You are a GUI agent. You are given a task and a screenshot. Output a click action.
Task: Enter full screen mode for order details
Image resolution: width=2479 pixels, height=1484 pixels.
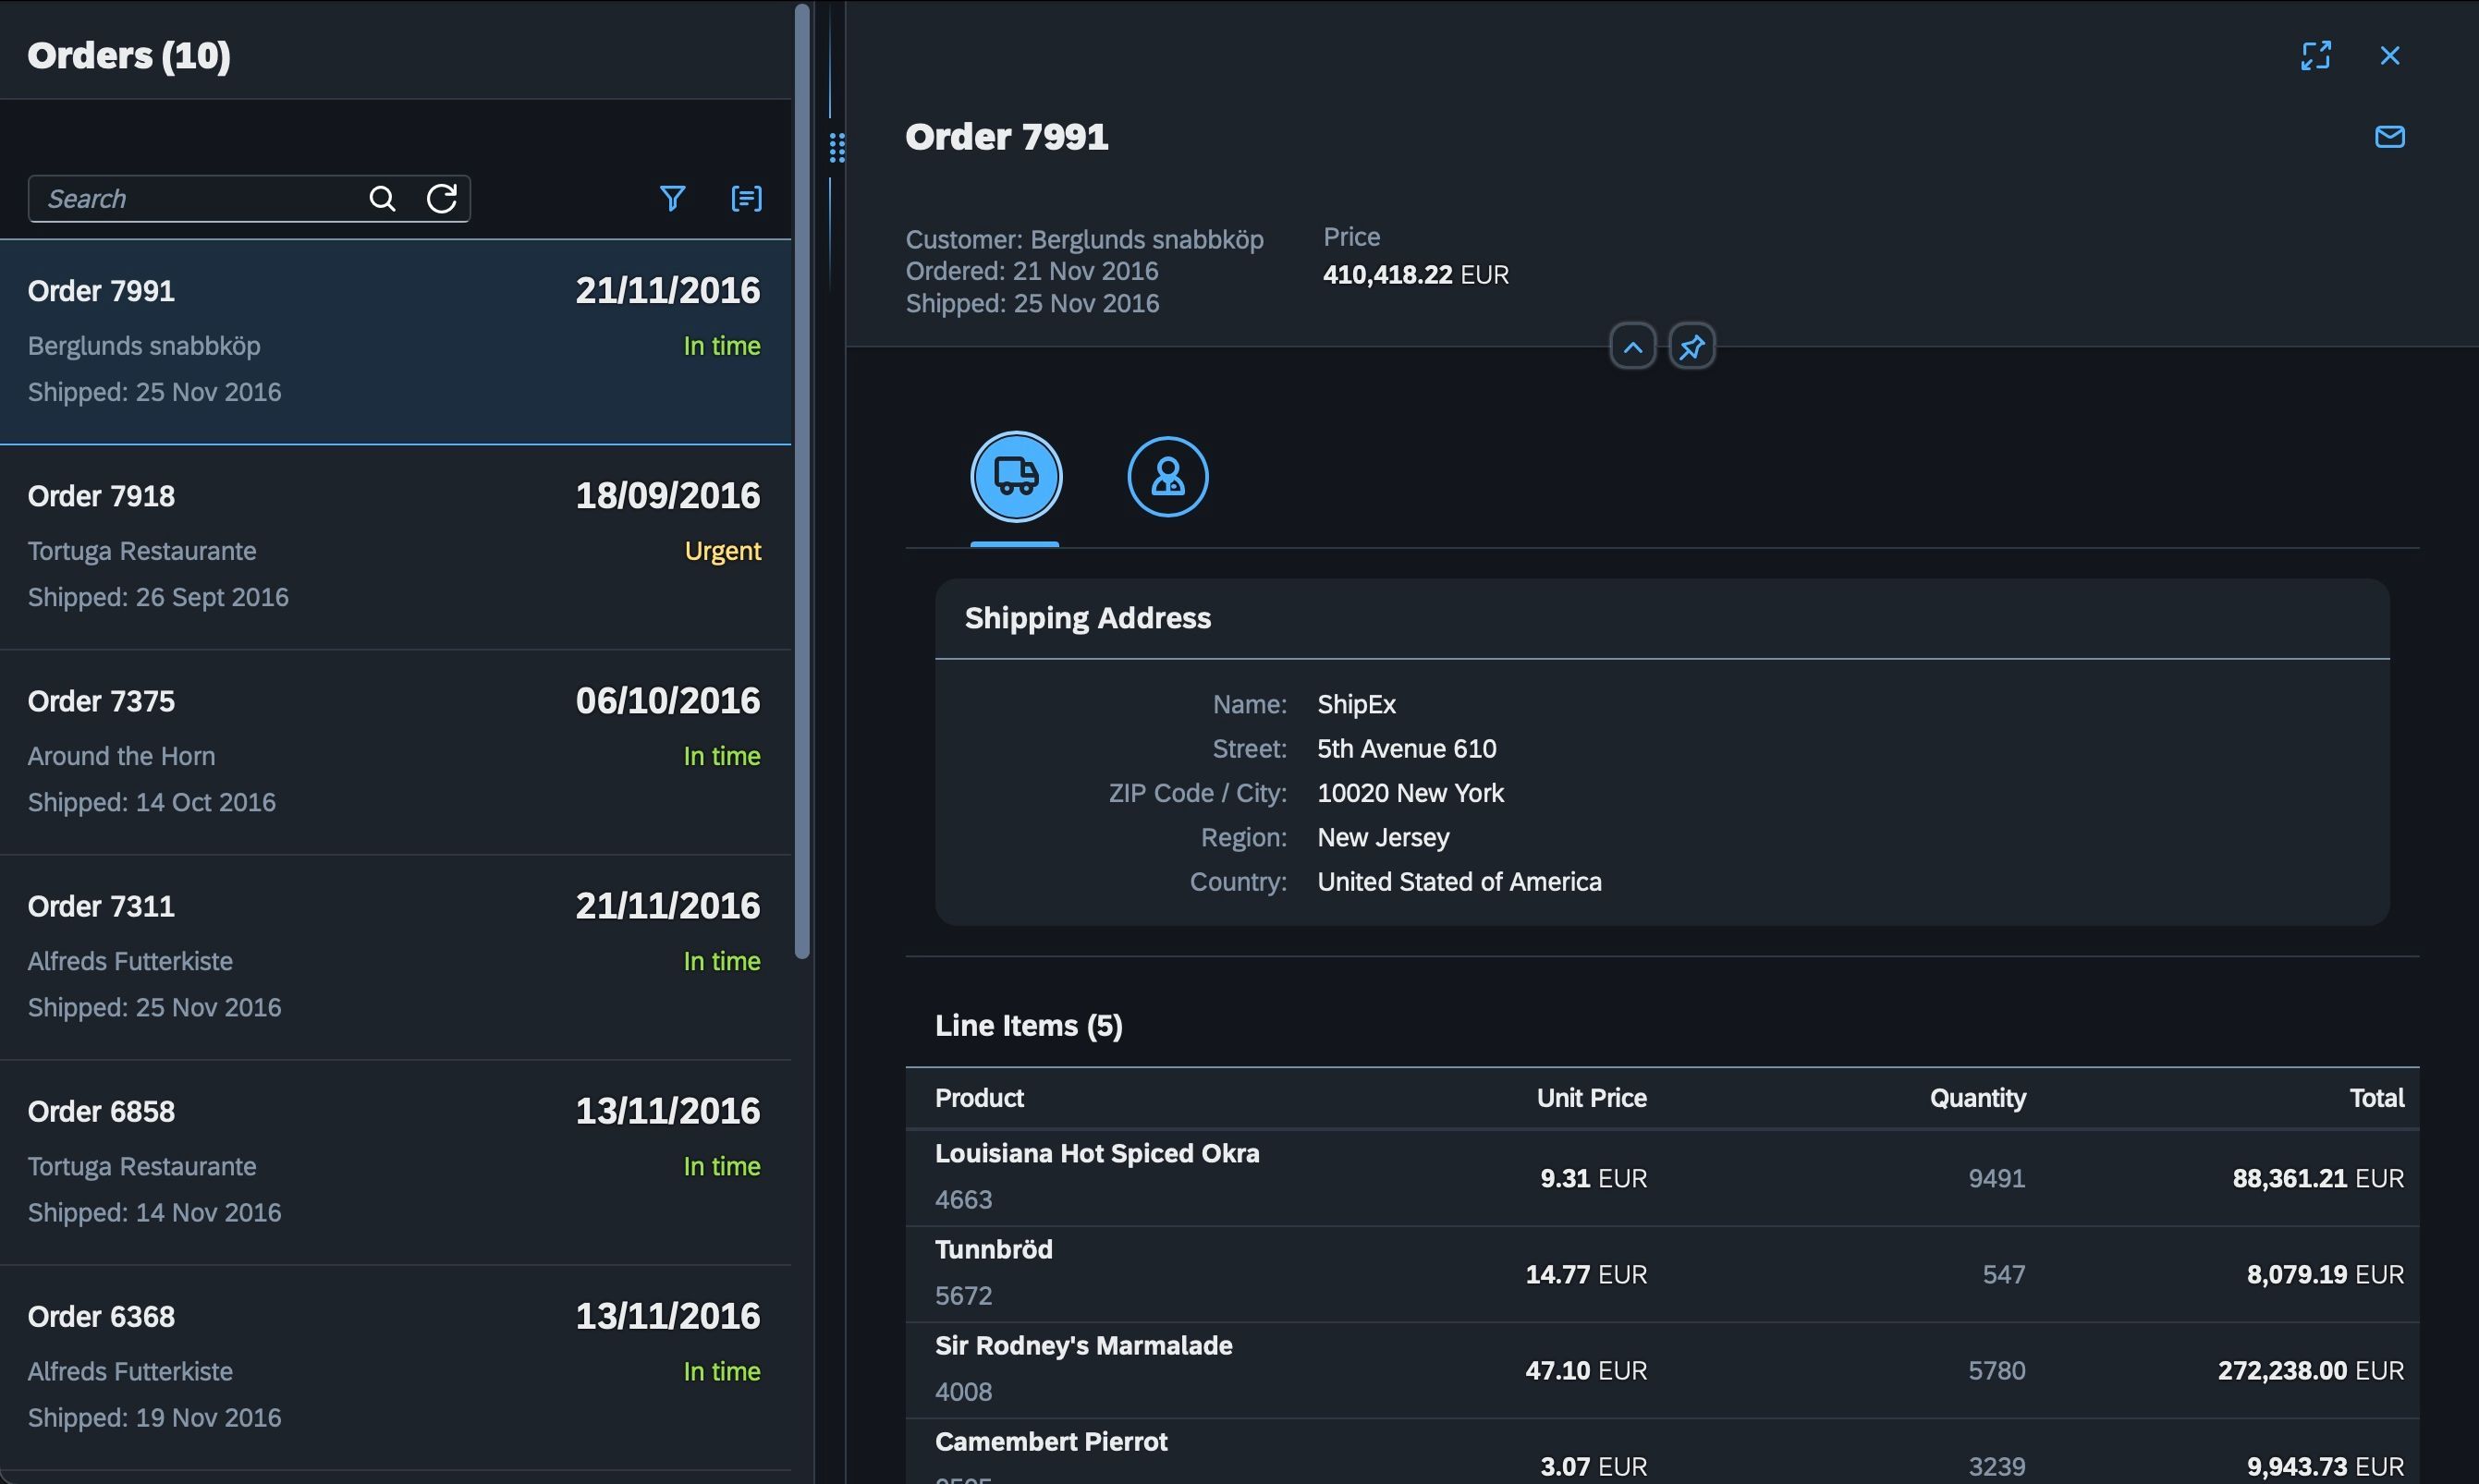point(2316,56)
